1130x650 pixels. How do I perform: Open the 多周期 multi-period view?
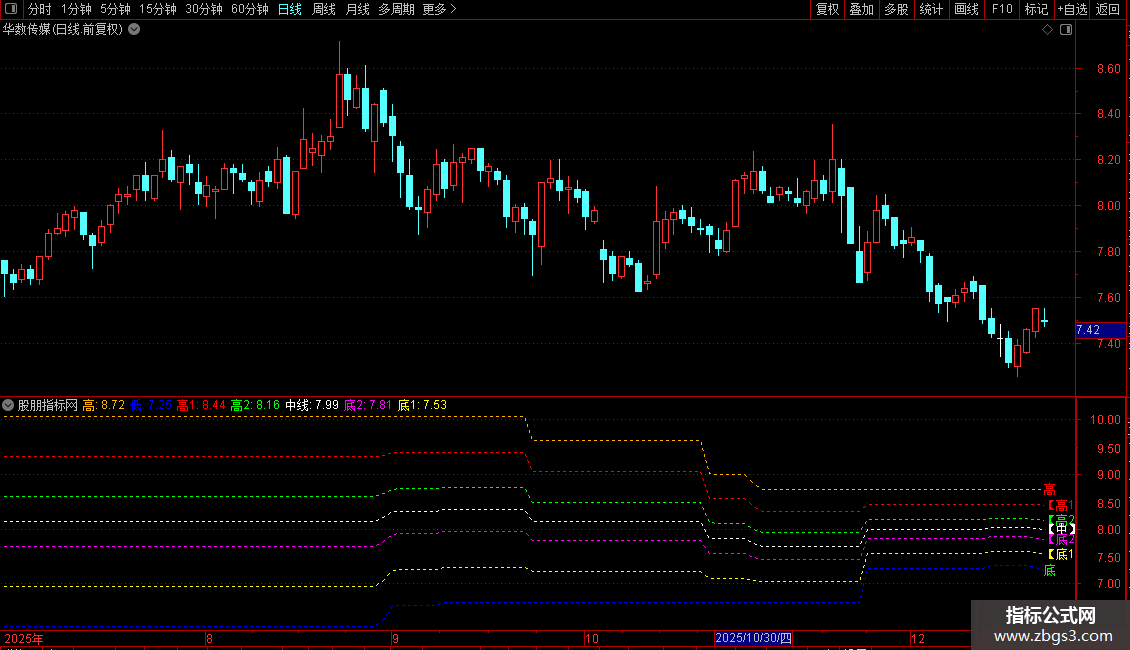(x=396, y=9)
